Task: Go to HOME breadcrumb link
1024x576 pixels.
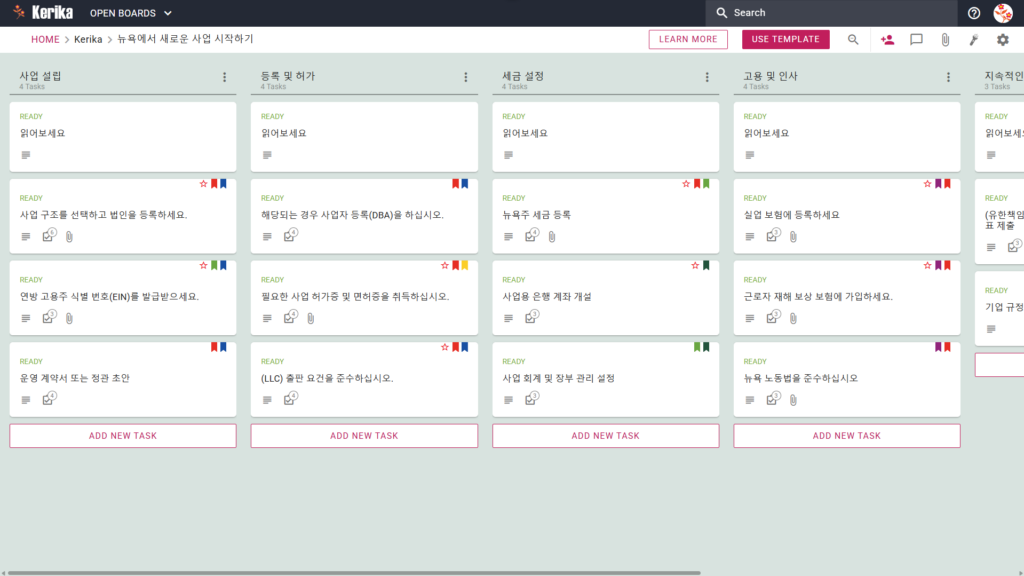Action: 45,39
